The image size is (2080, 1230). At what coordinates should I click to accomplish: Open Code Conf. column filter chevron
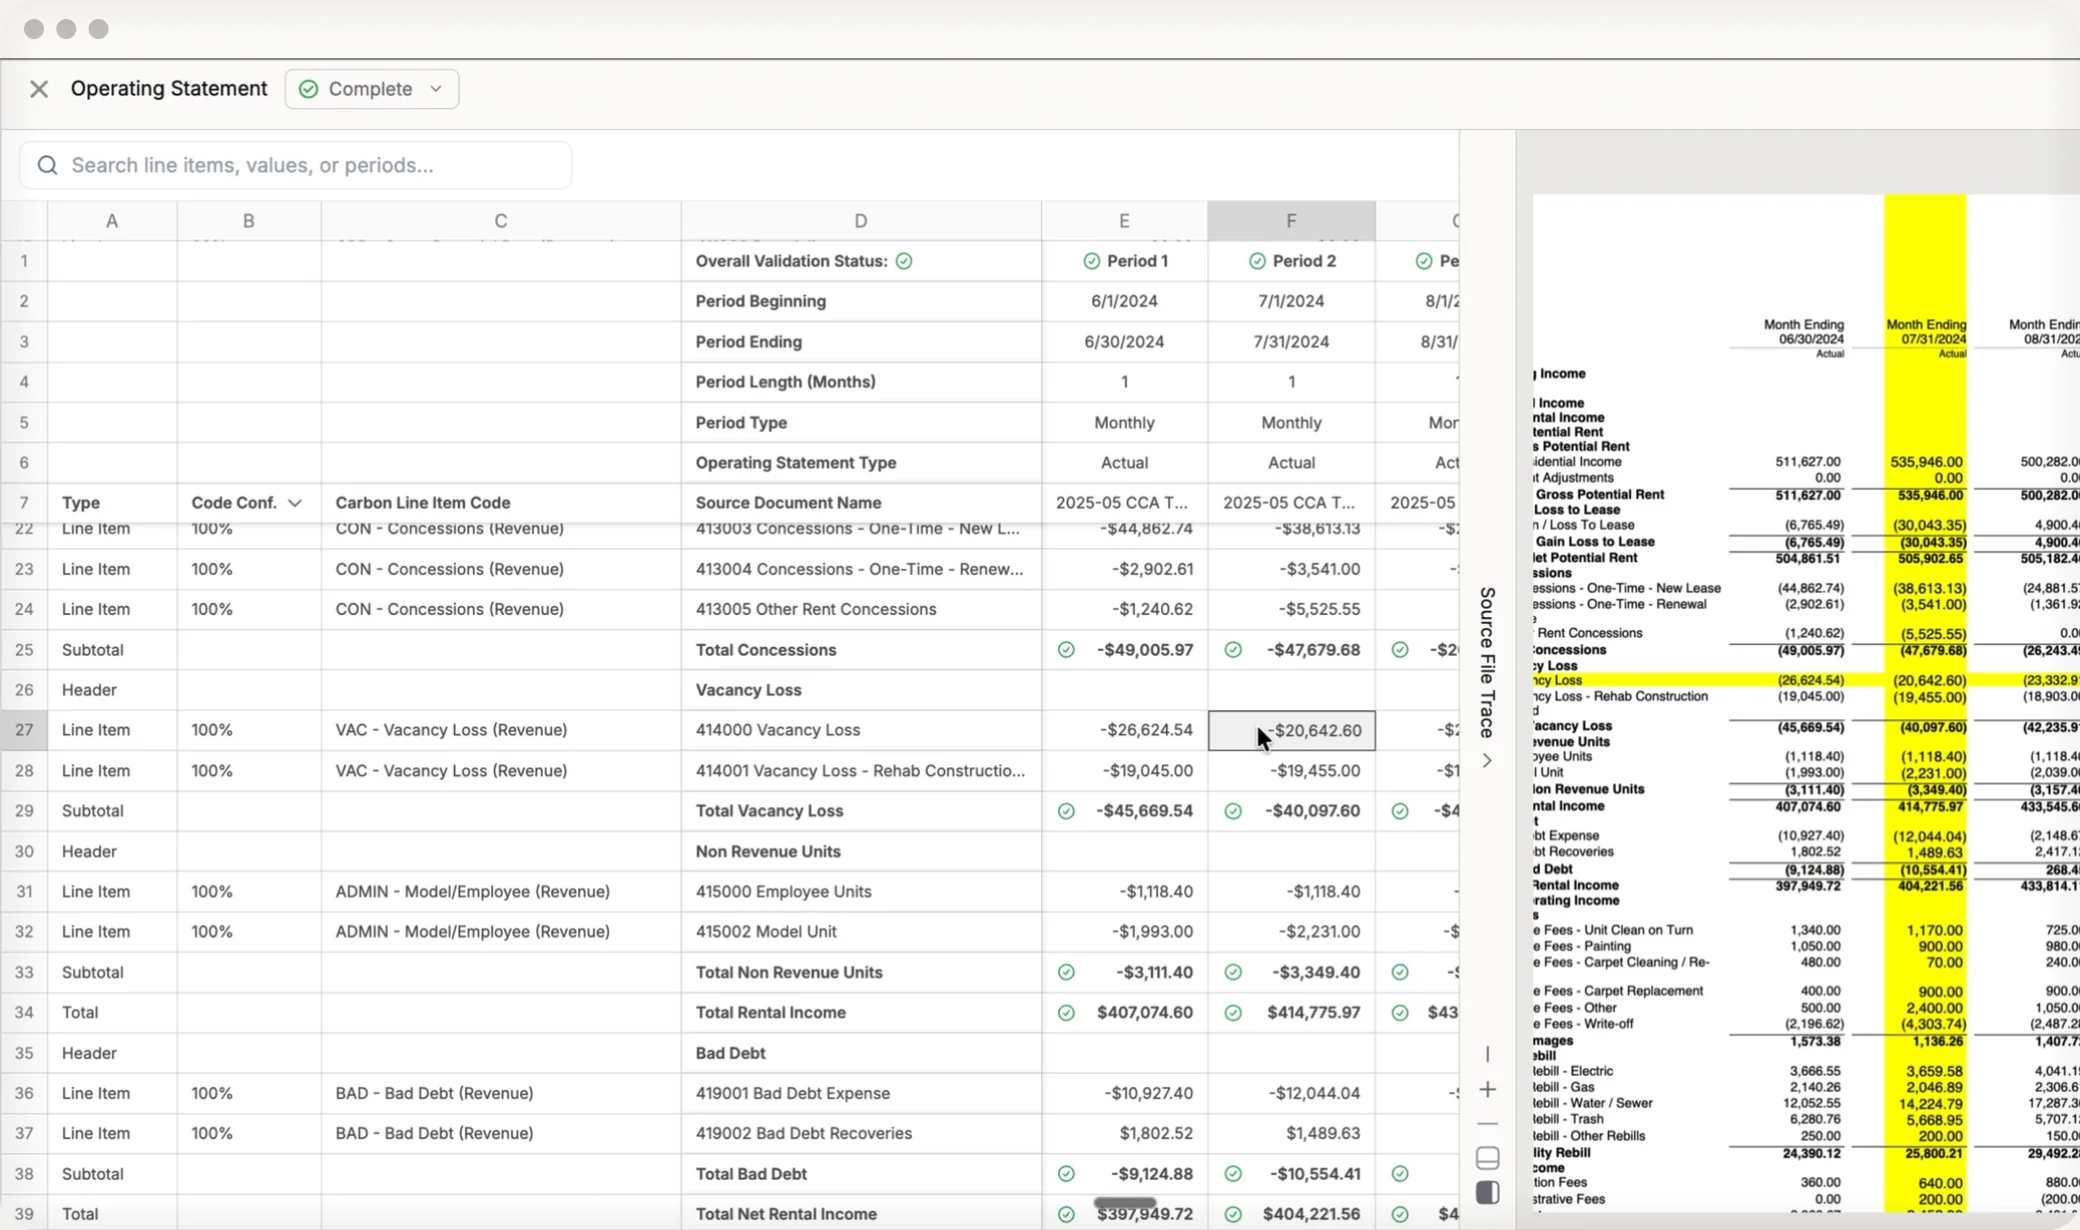pyautogui.click(x=295, y=503)
